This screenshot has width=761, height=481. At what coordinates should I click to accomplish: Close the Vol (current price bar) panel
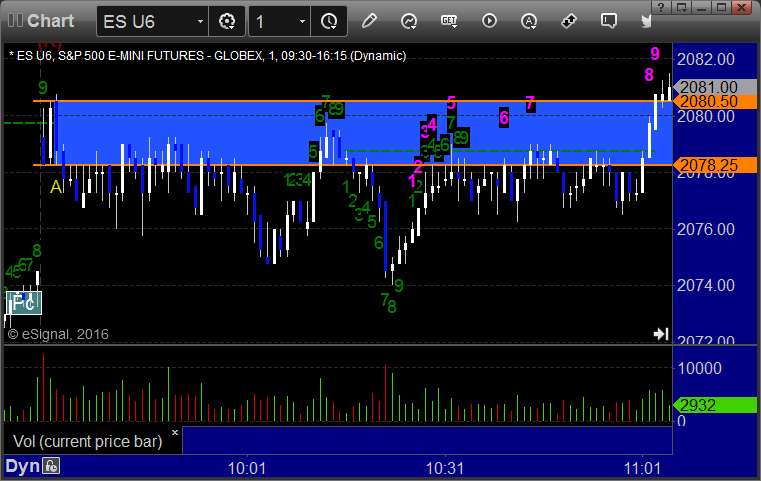(175, 432)
